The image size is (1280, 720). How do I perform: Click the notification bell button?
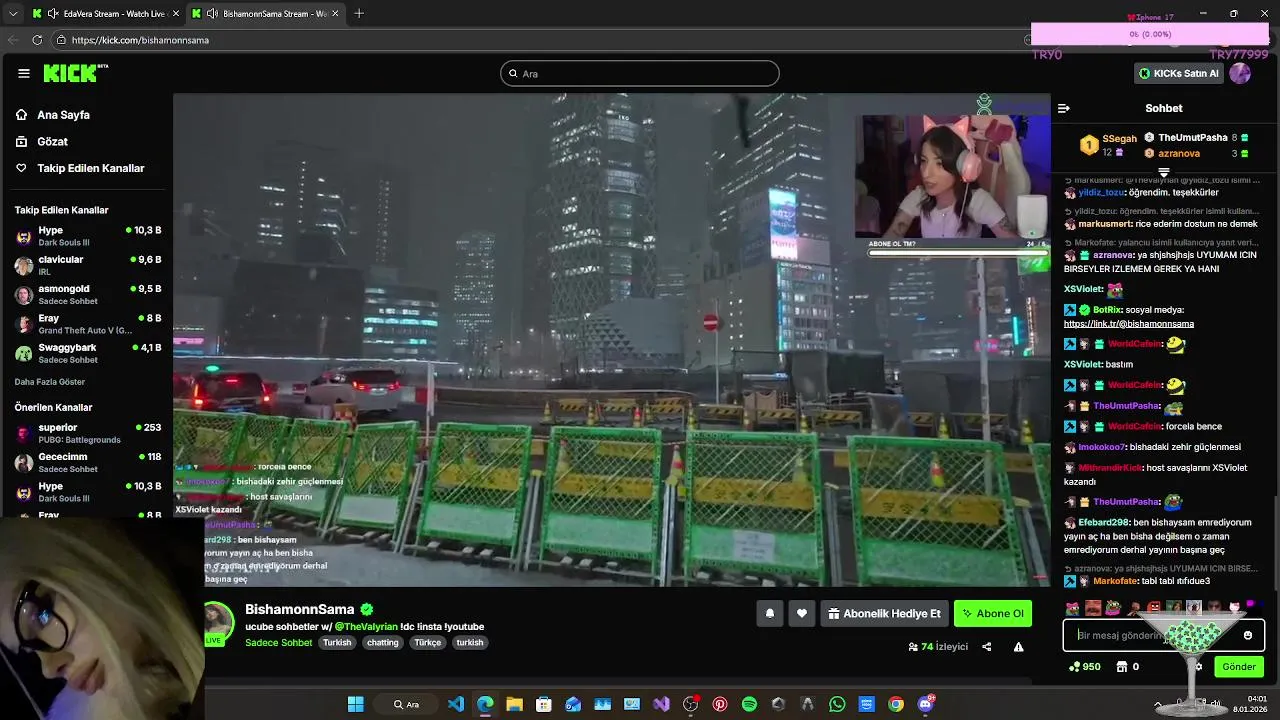click(x=770, y=614)
